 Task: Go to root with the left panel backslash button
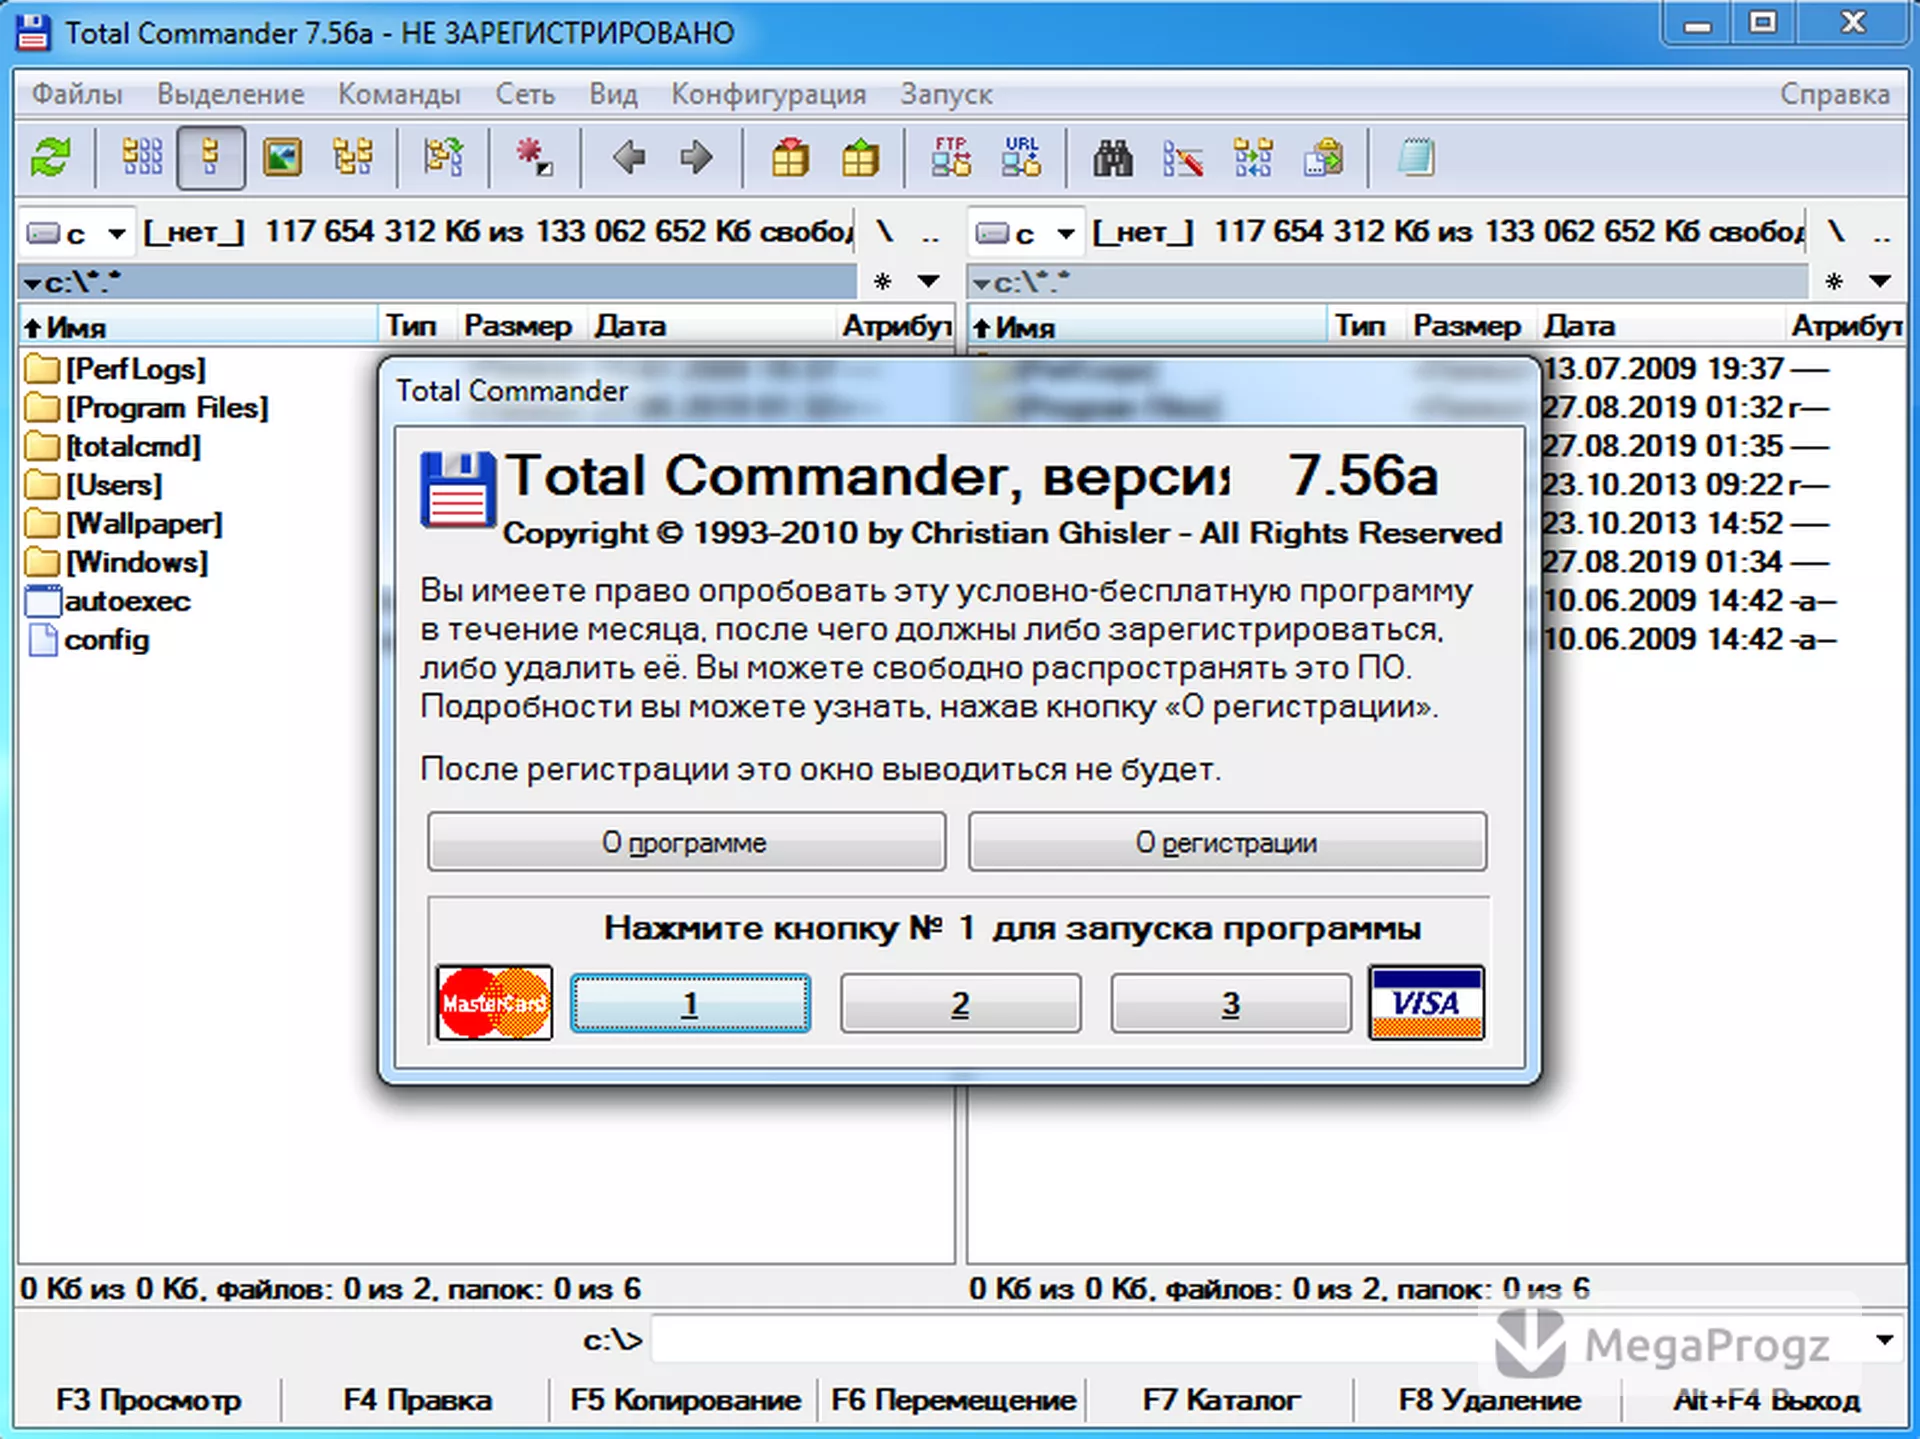point(885,233)
